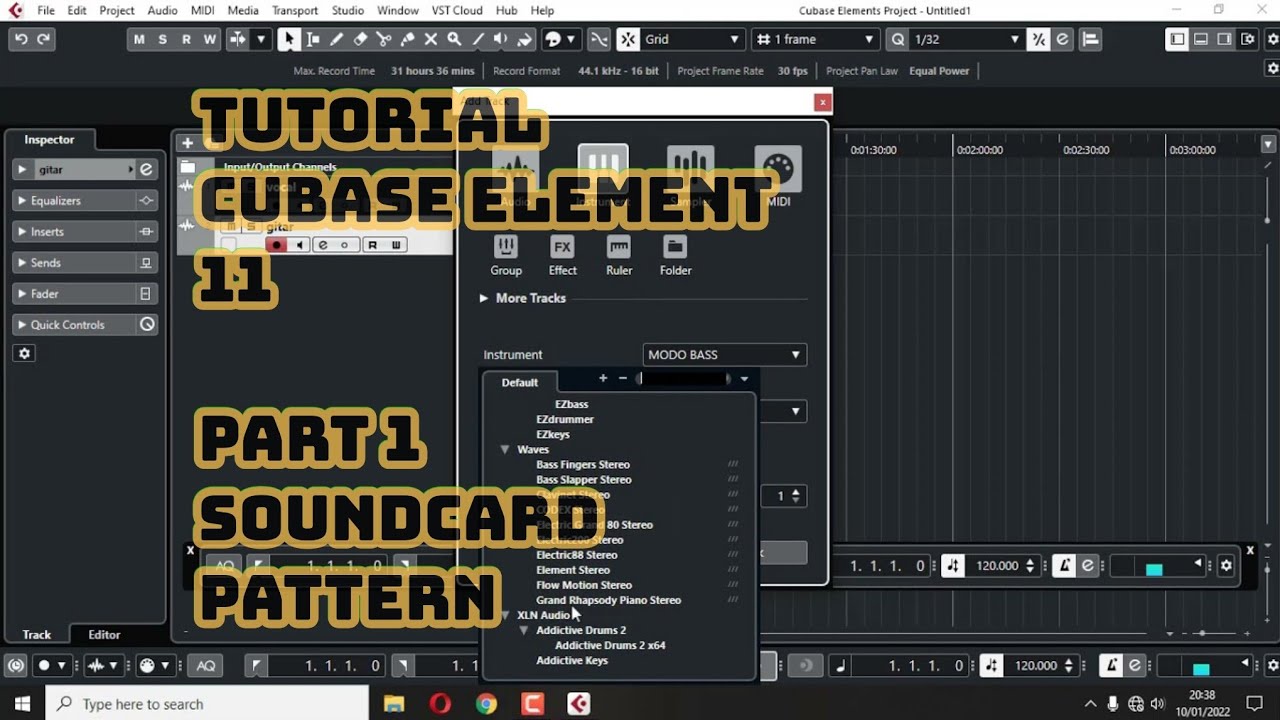Click the Undo arrow icon
The width and height of the screenshot is (1280, 720).
tap(21, 39)
